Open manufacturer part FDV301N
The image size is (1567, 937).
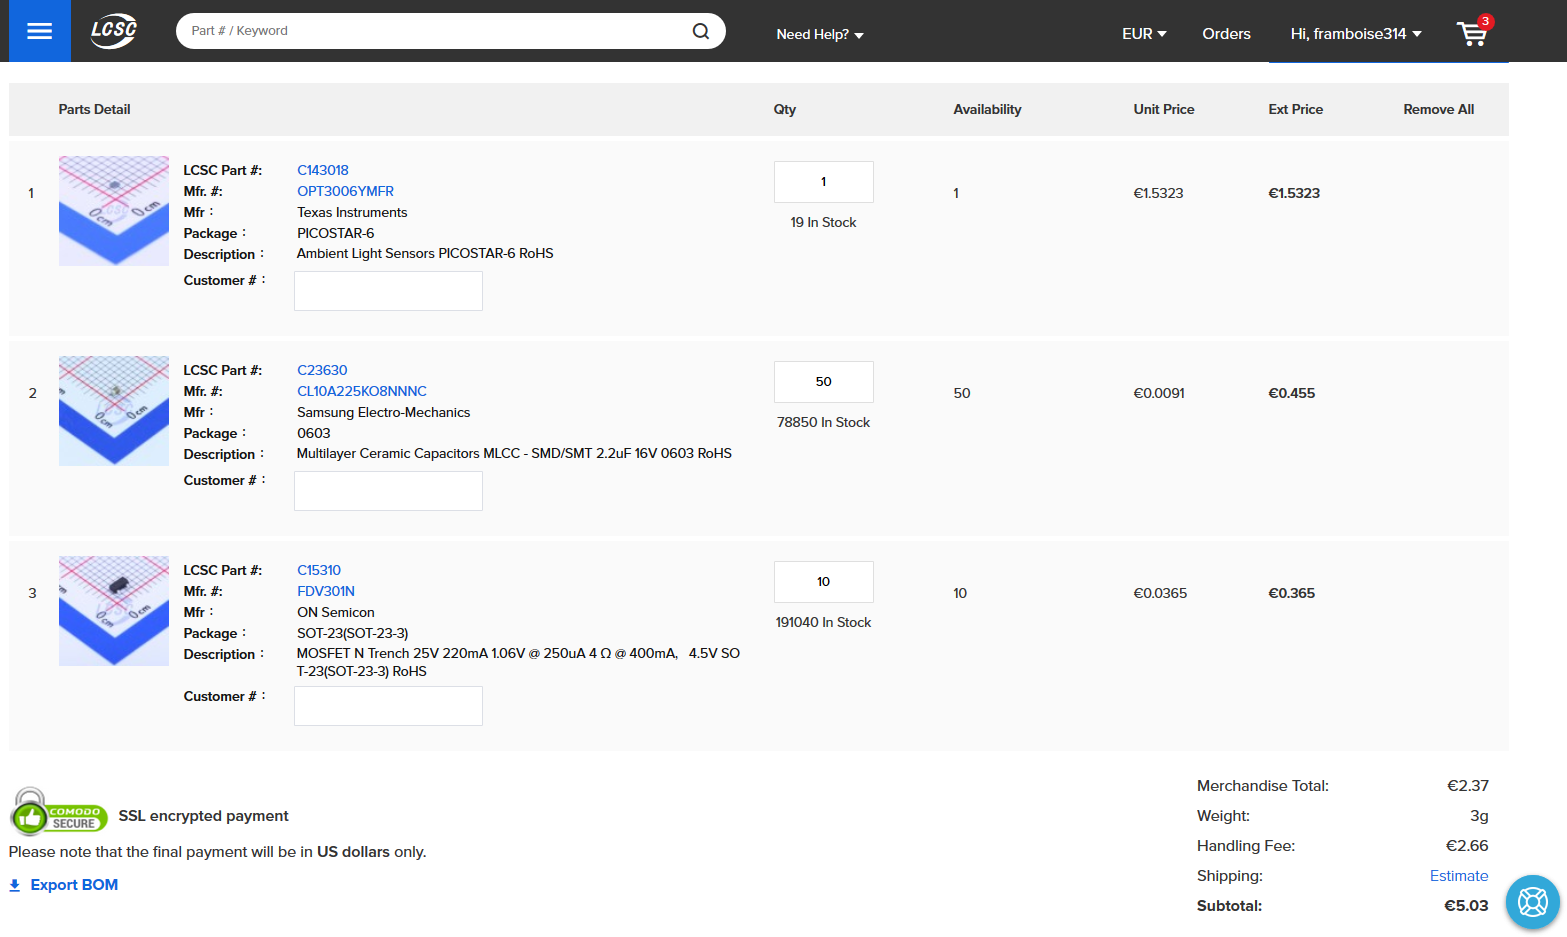pos(326,591)
